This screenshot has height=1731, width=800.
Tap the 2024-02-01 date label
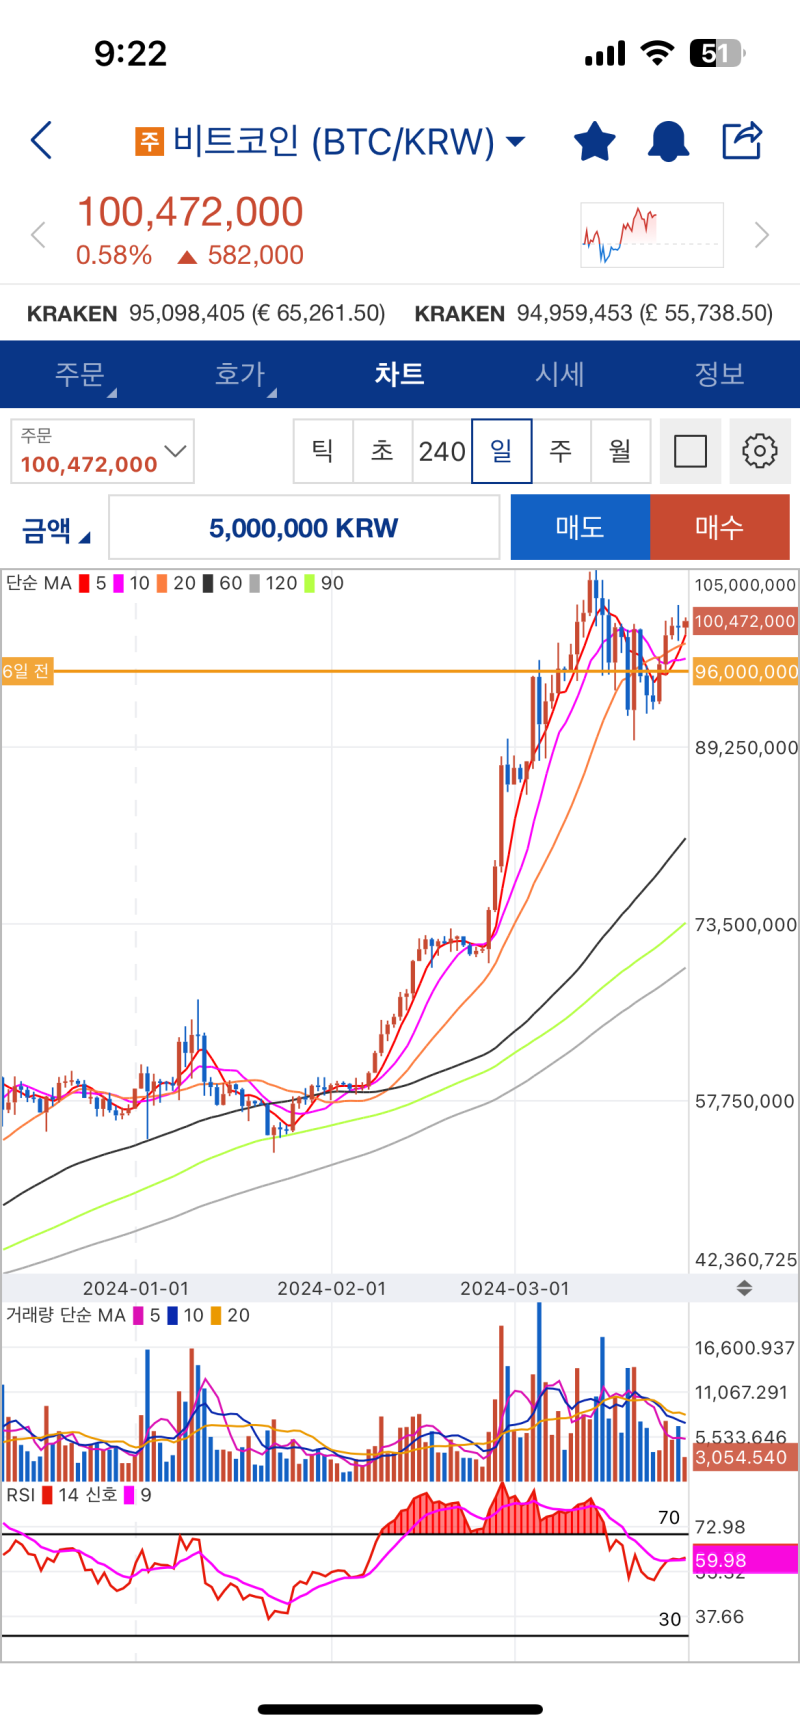click(332, 1288)
